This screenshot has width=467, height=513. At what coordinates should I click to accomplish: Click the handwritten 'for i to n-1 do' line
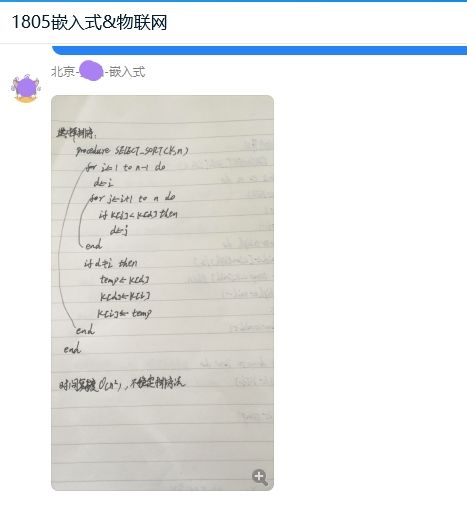(x=125, y=167)
